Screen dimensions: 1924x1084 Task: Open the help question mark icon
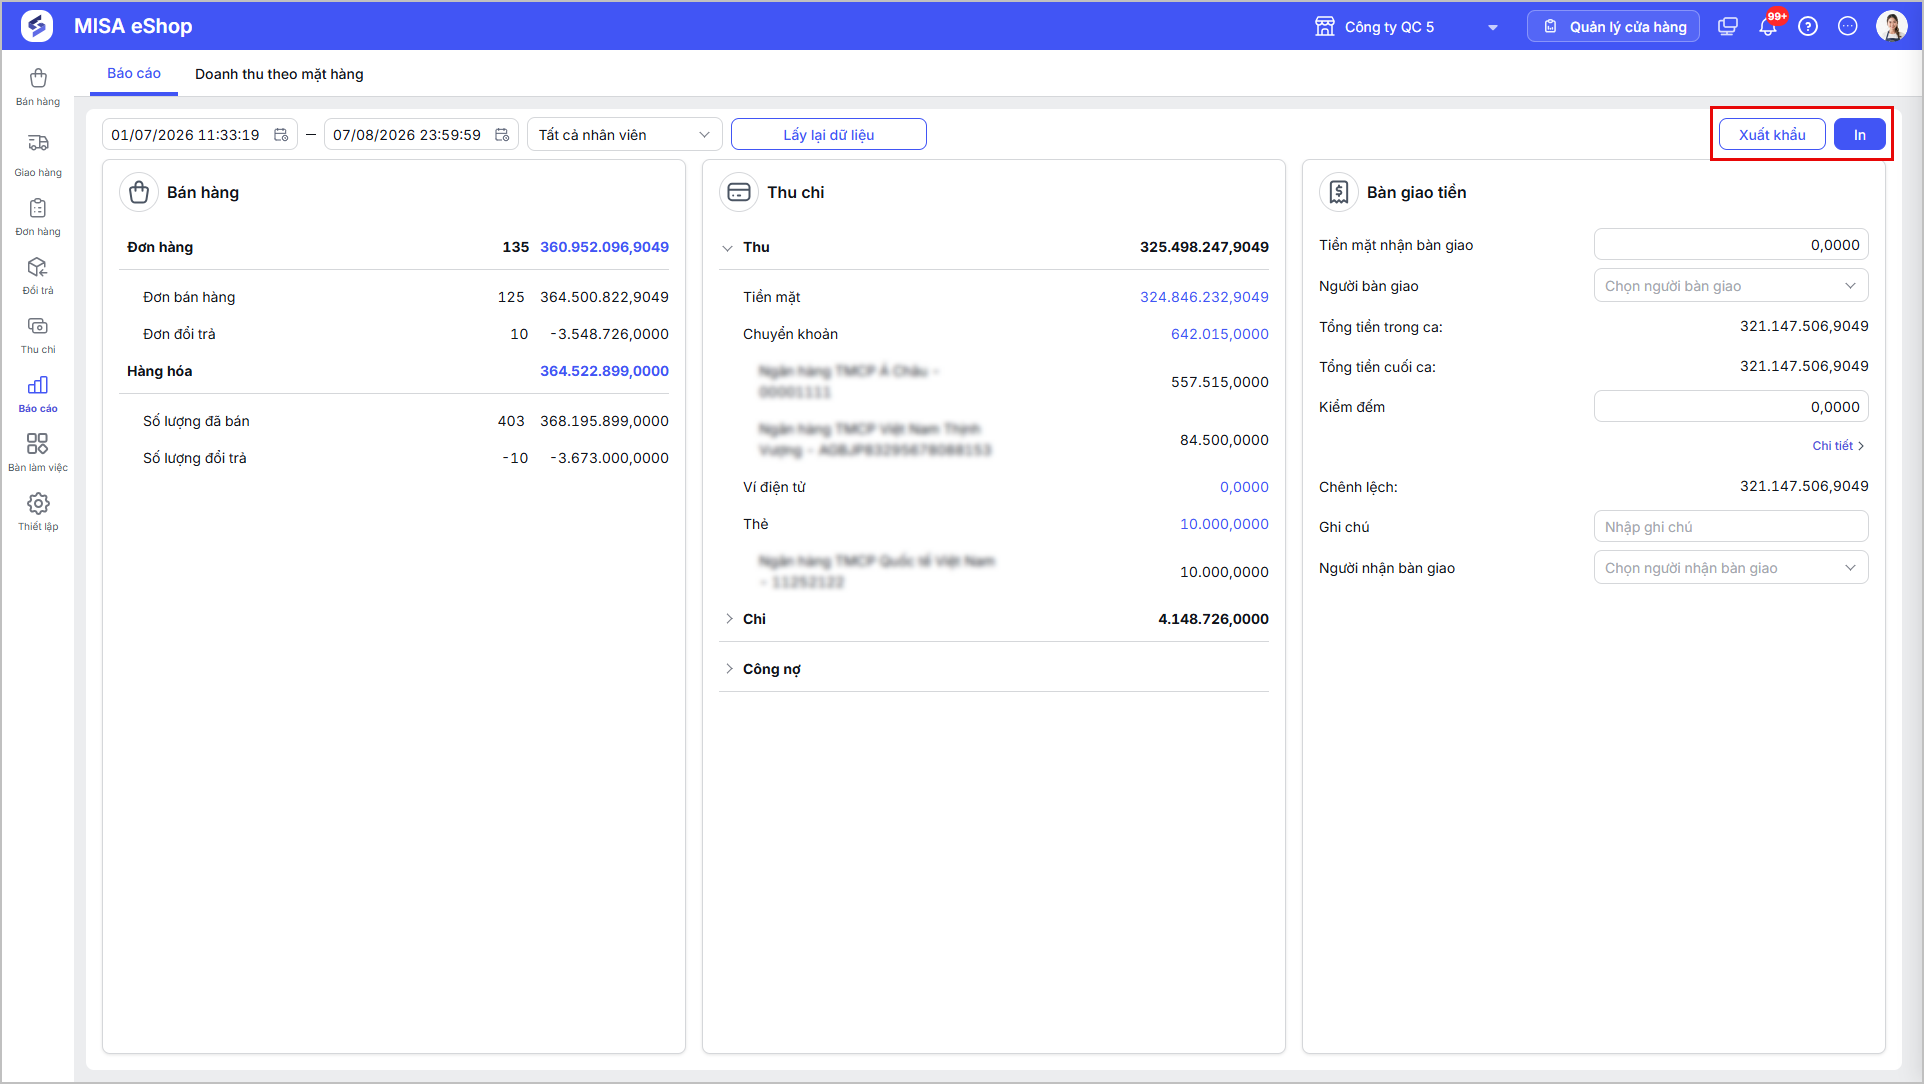point(1808,27)
